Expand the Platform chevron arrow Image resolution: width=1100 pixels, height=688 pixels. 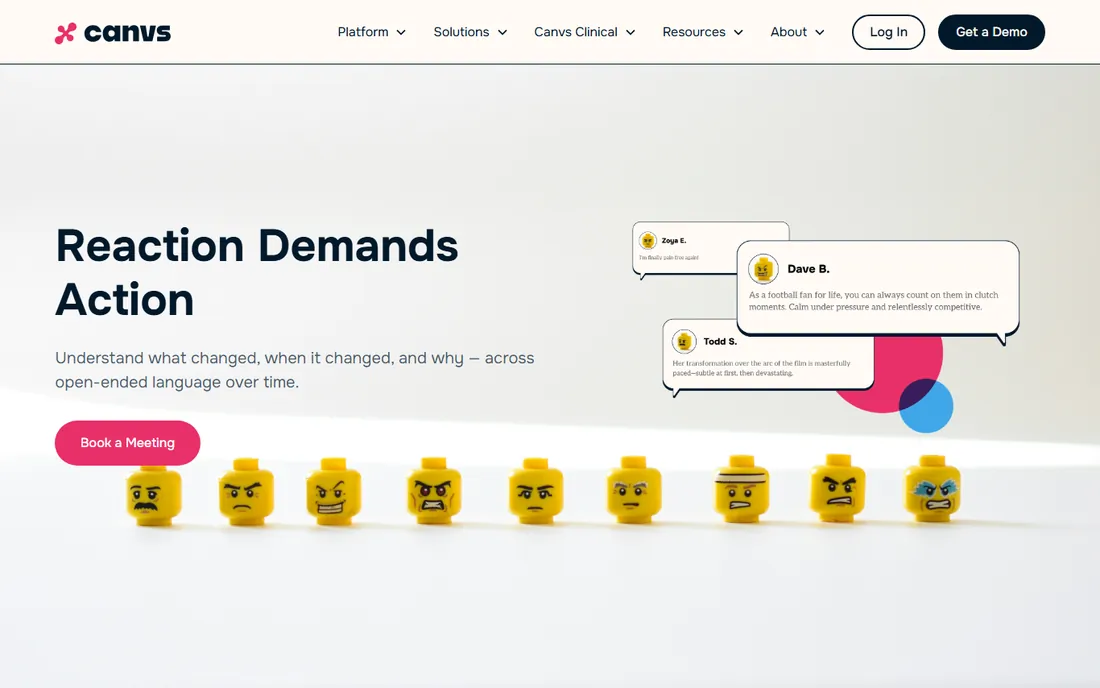coord(401,32)
